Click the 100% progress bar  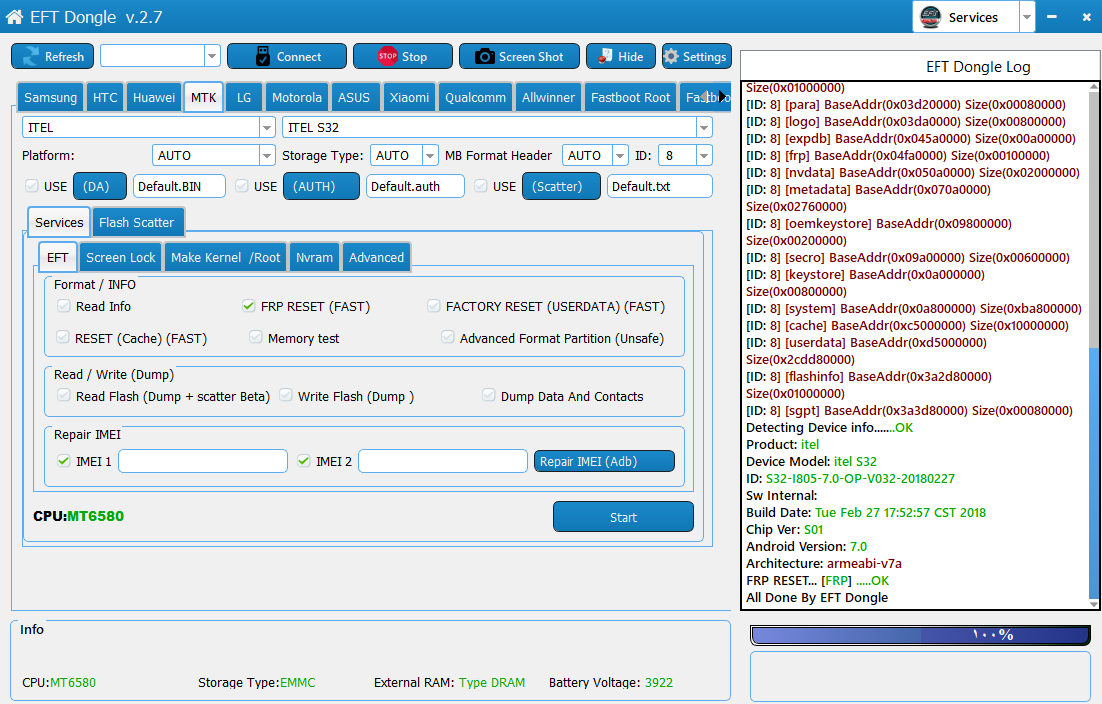click(921, 635)
